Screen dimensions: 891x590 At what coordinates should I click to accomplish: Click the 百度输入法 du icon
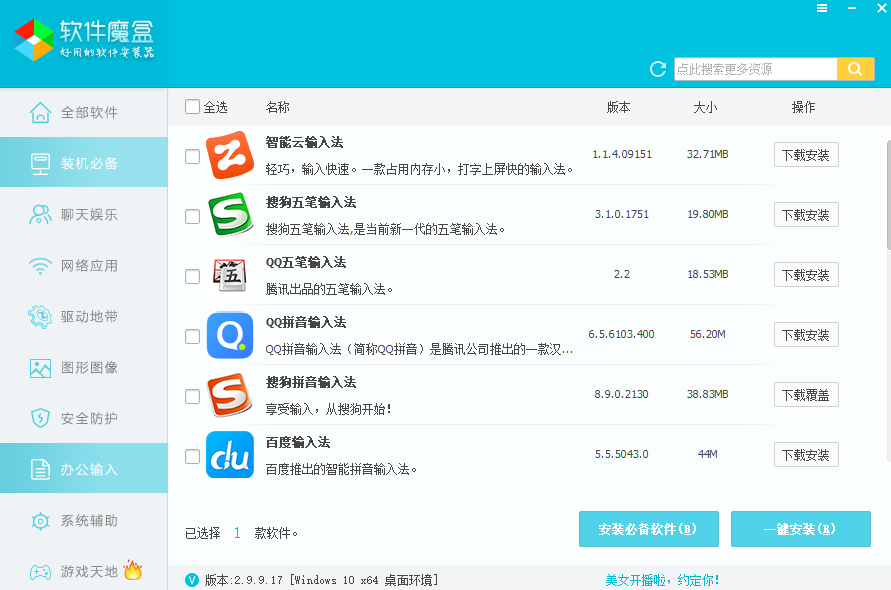tap(230, 455)
